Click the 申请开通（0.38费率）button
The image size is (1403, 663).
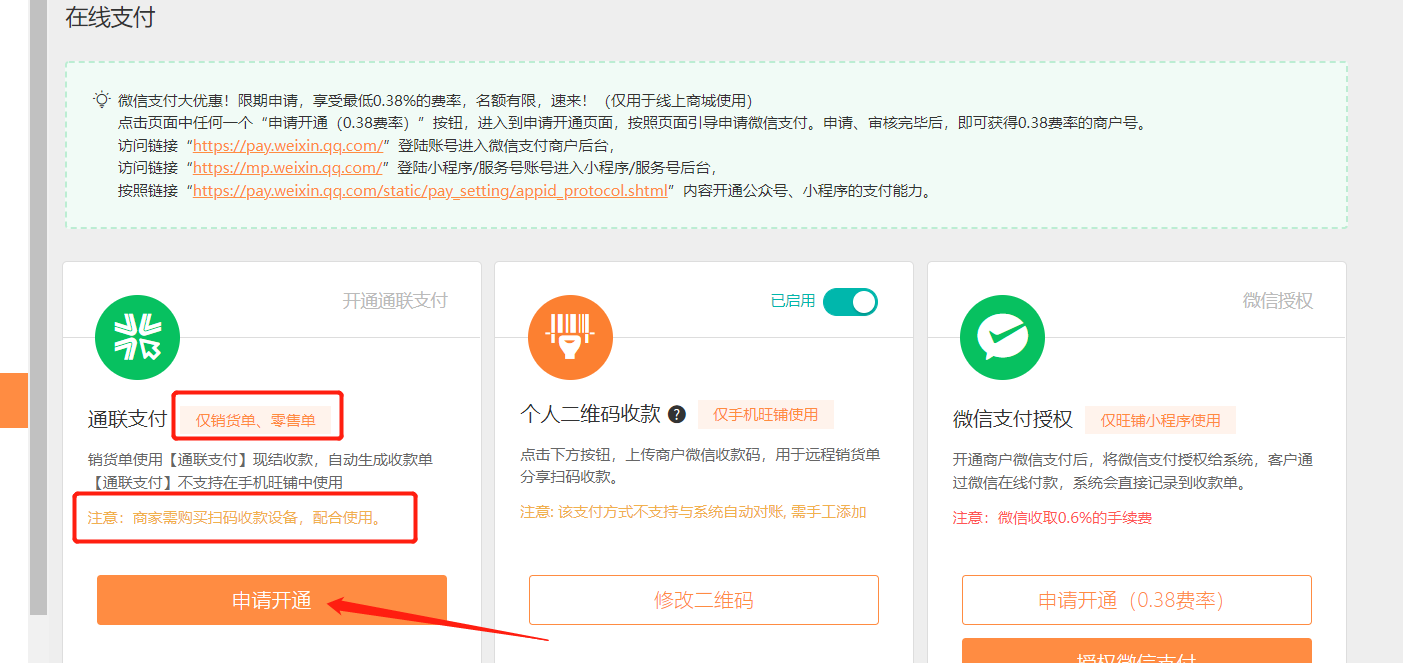click(1137, 600)
